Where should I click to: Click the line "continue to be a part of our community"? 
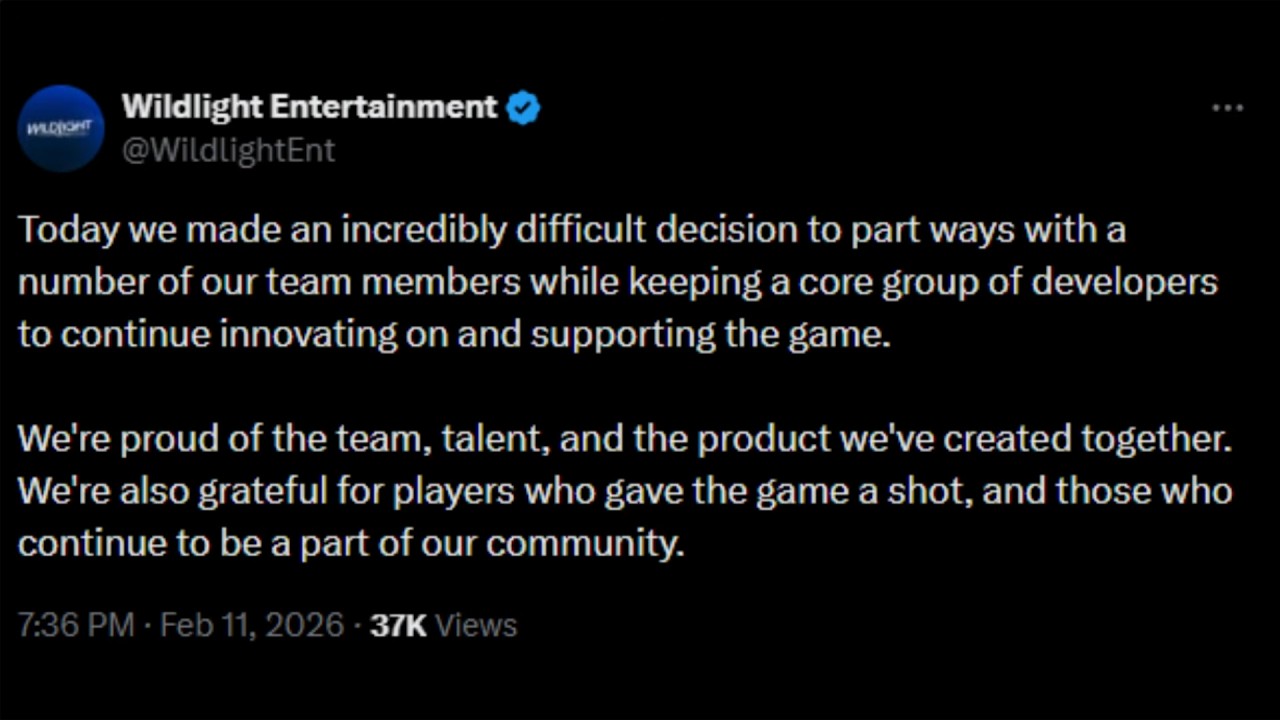351,544
